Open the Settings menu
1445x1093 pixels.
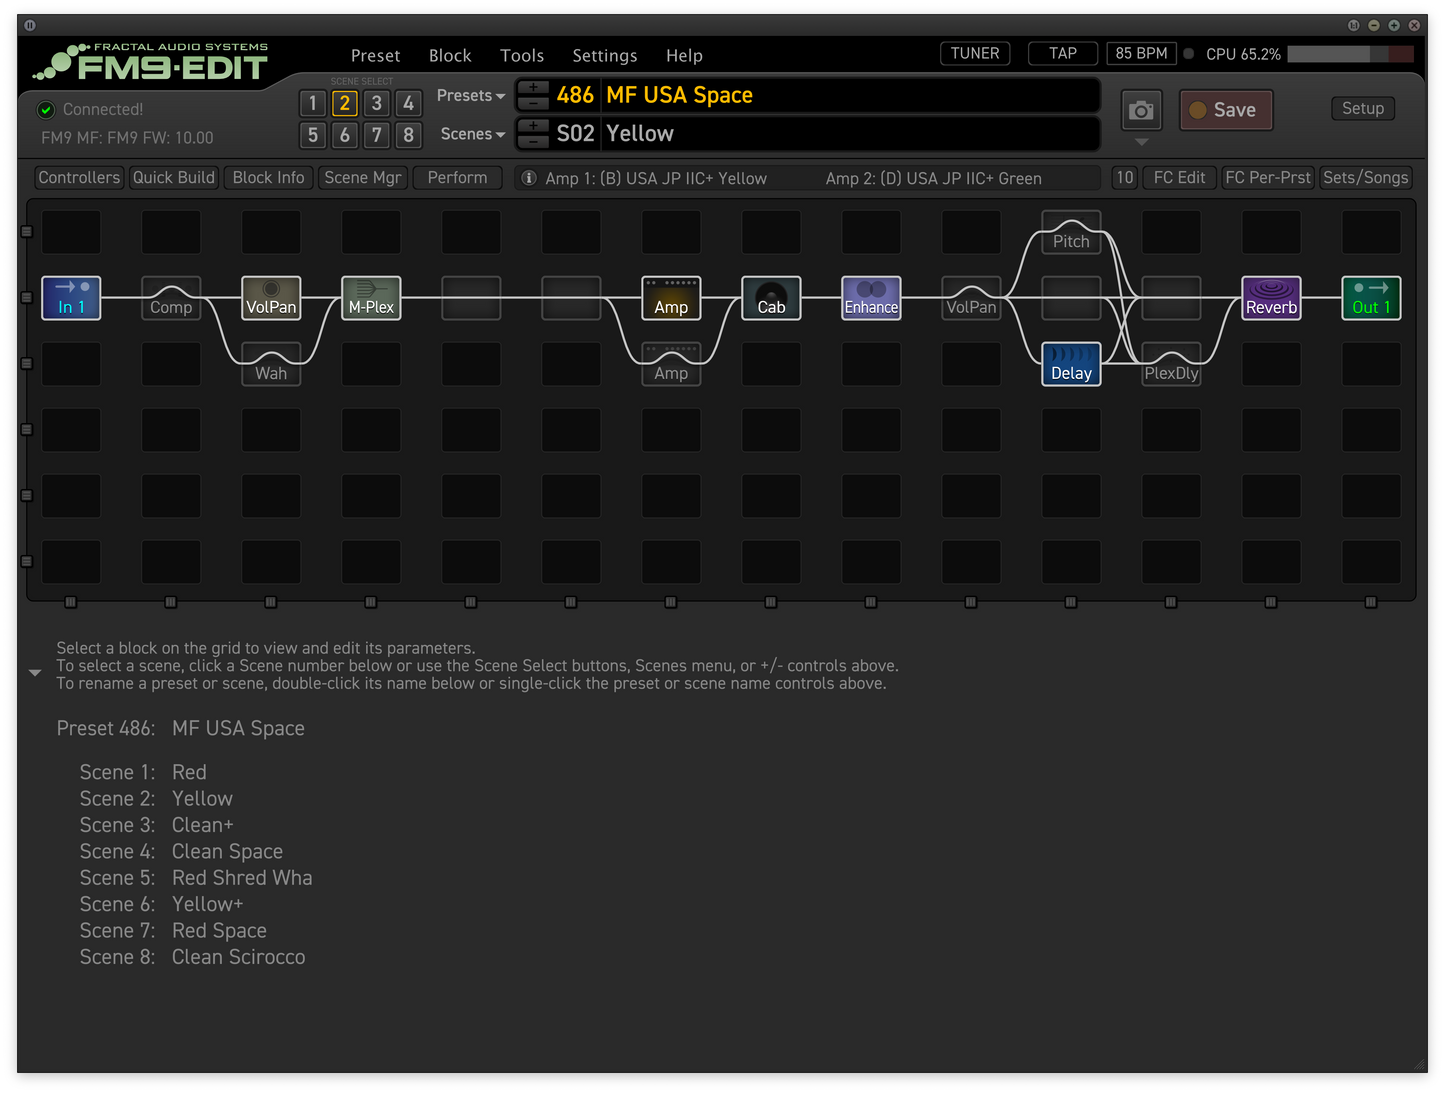[604, 55]
